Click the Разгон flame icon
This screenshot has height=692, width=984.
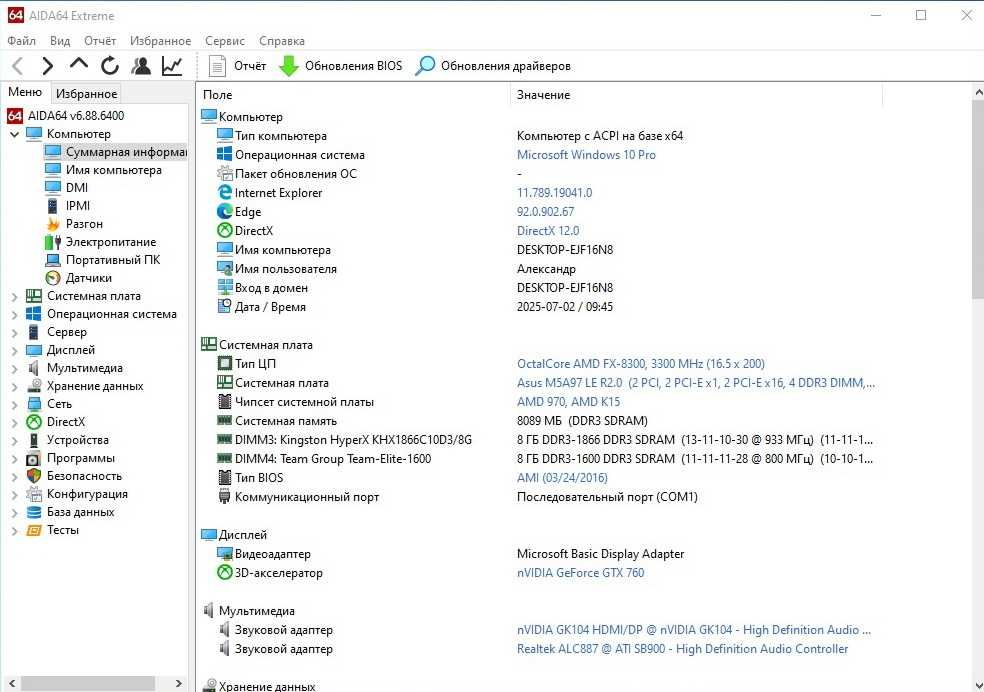[x=53, y=223]
